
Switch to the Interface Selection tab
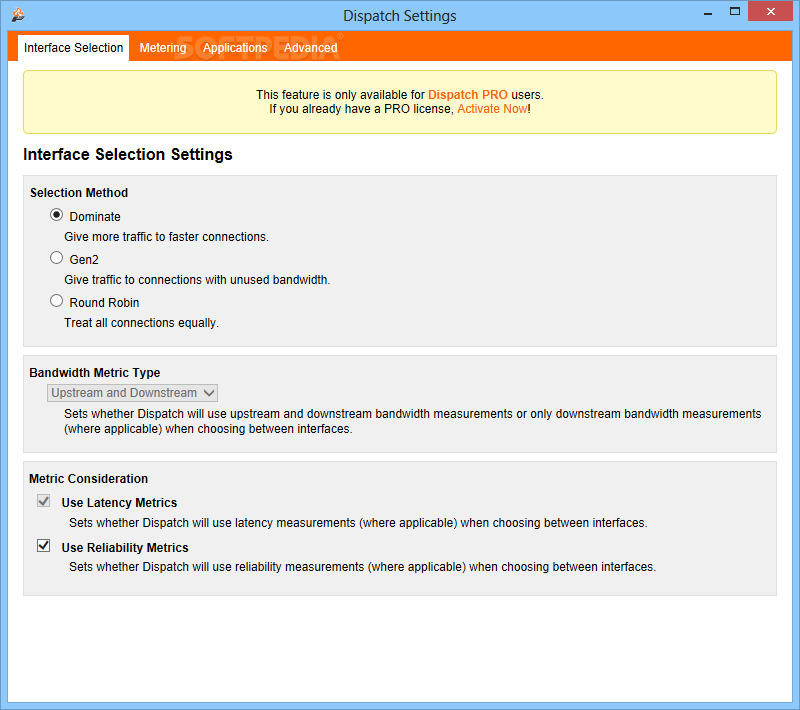point(73,48)
